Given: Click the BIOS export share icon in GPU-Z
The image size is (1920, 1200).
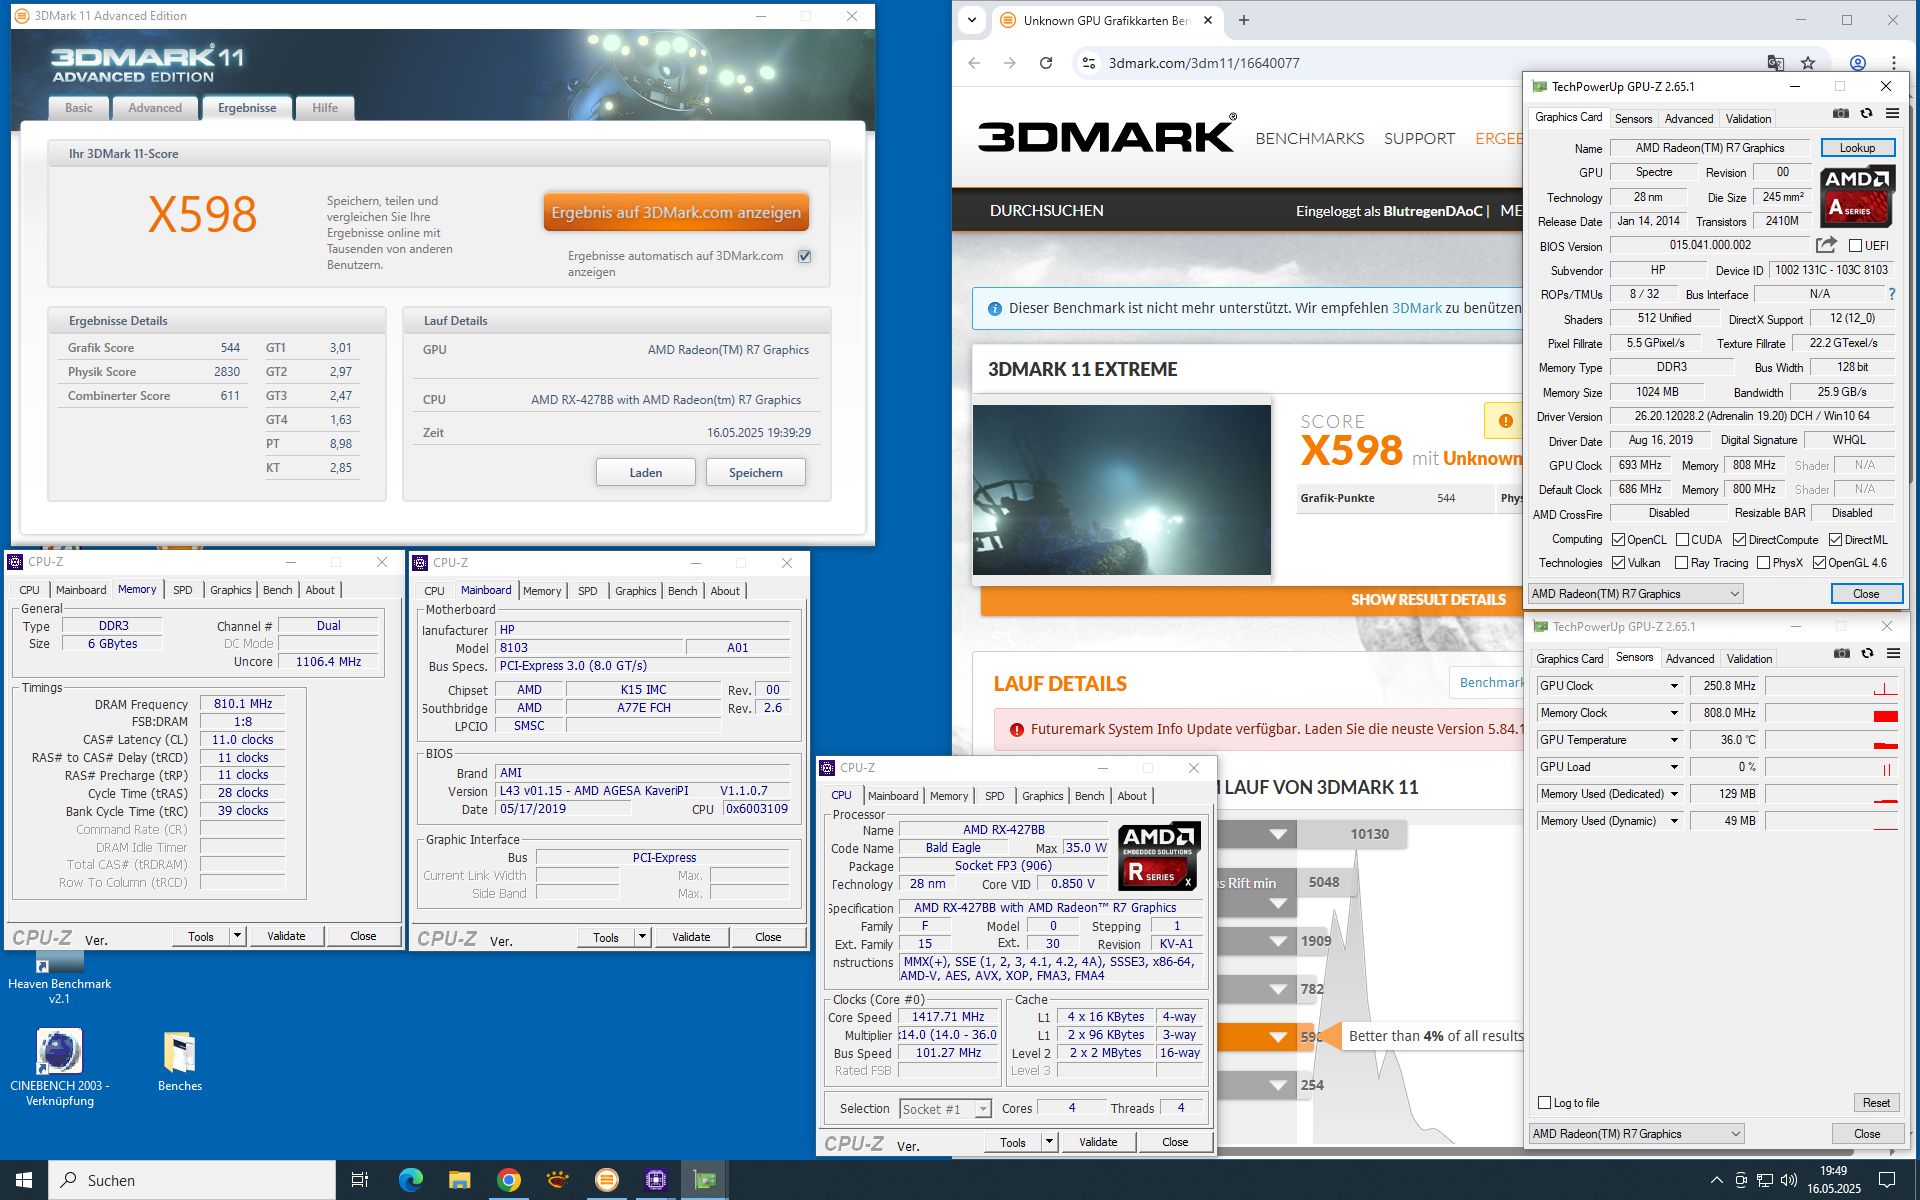Looking at the screenshot, I should tap(1826, 245).
